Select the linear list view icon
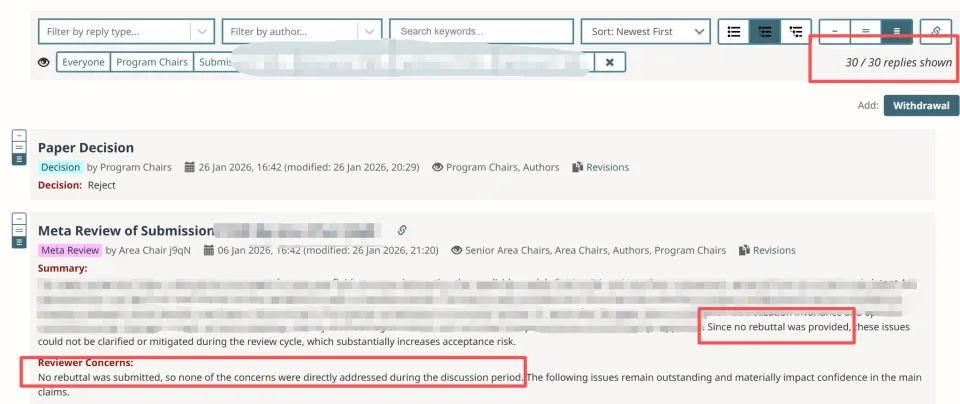The height and width of the screenshot is (404, 960). pos(734,32)
